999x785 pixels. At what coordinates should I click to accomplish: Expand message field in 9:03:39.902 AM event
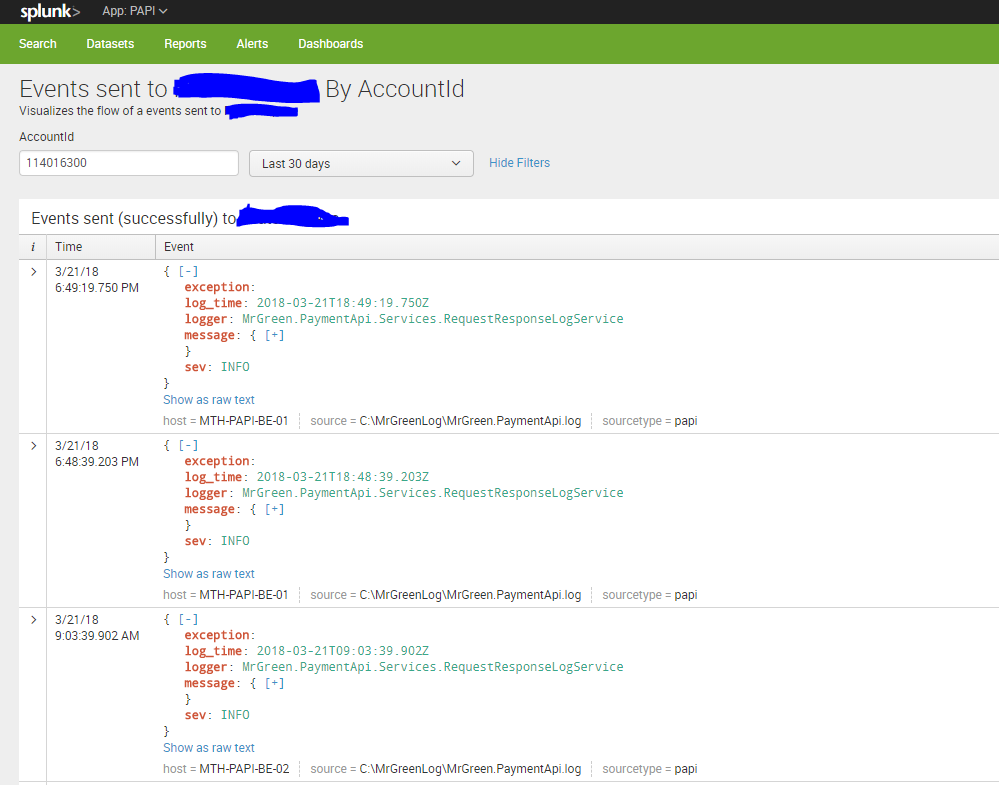tap(275, 683)
